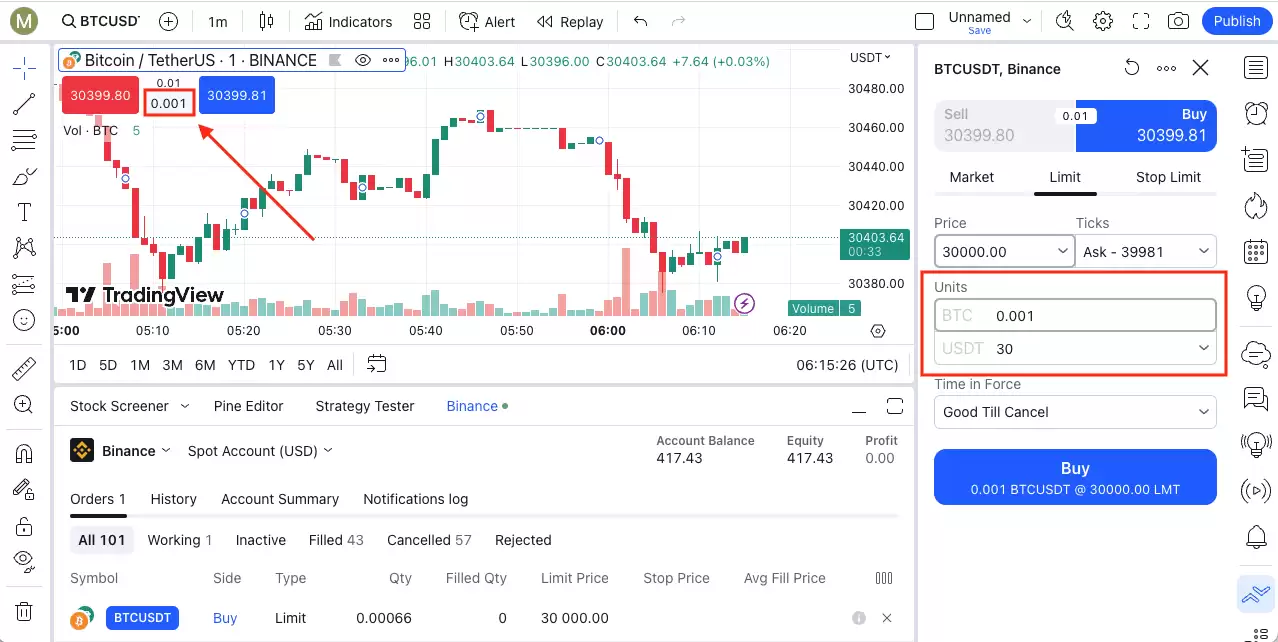Change the 1m time interval
The image size is (1278, 642).
[x=218, y=21]
